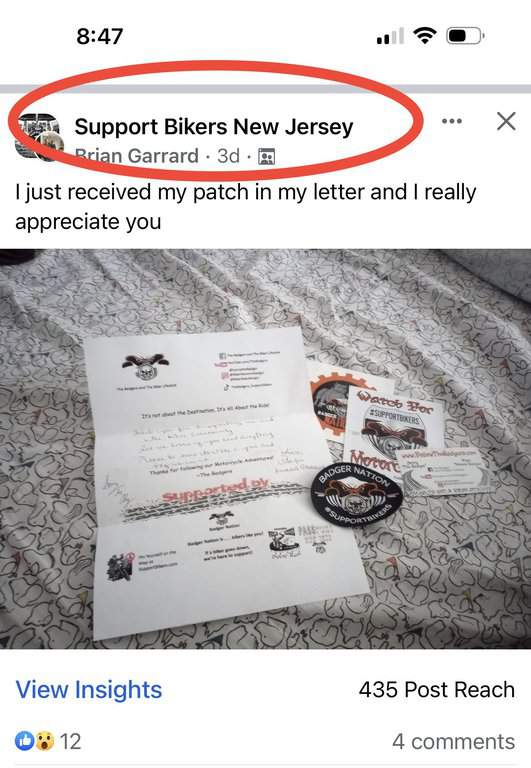Viewport: 531px width, 768px height.
Task: Dismiss the post with the X icon
Action: pyautogui.click(x=506, y=121)
